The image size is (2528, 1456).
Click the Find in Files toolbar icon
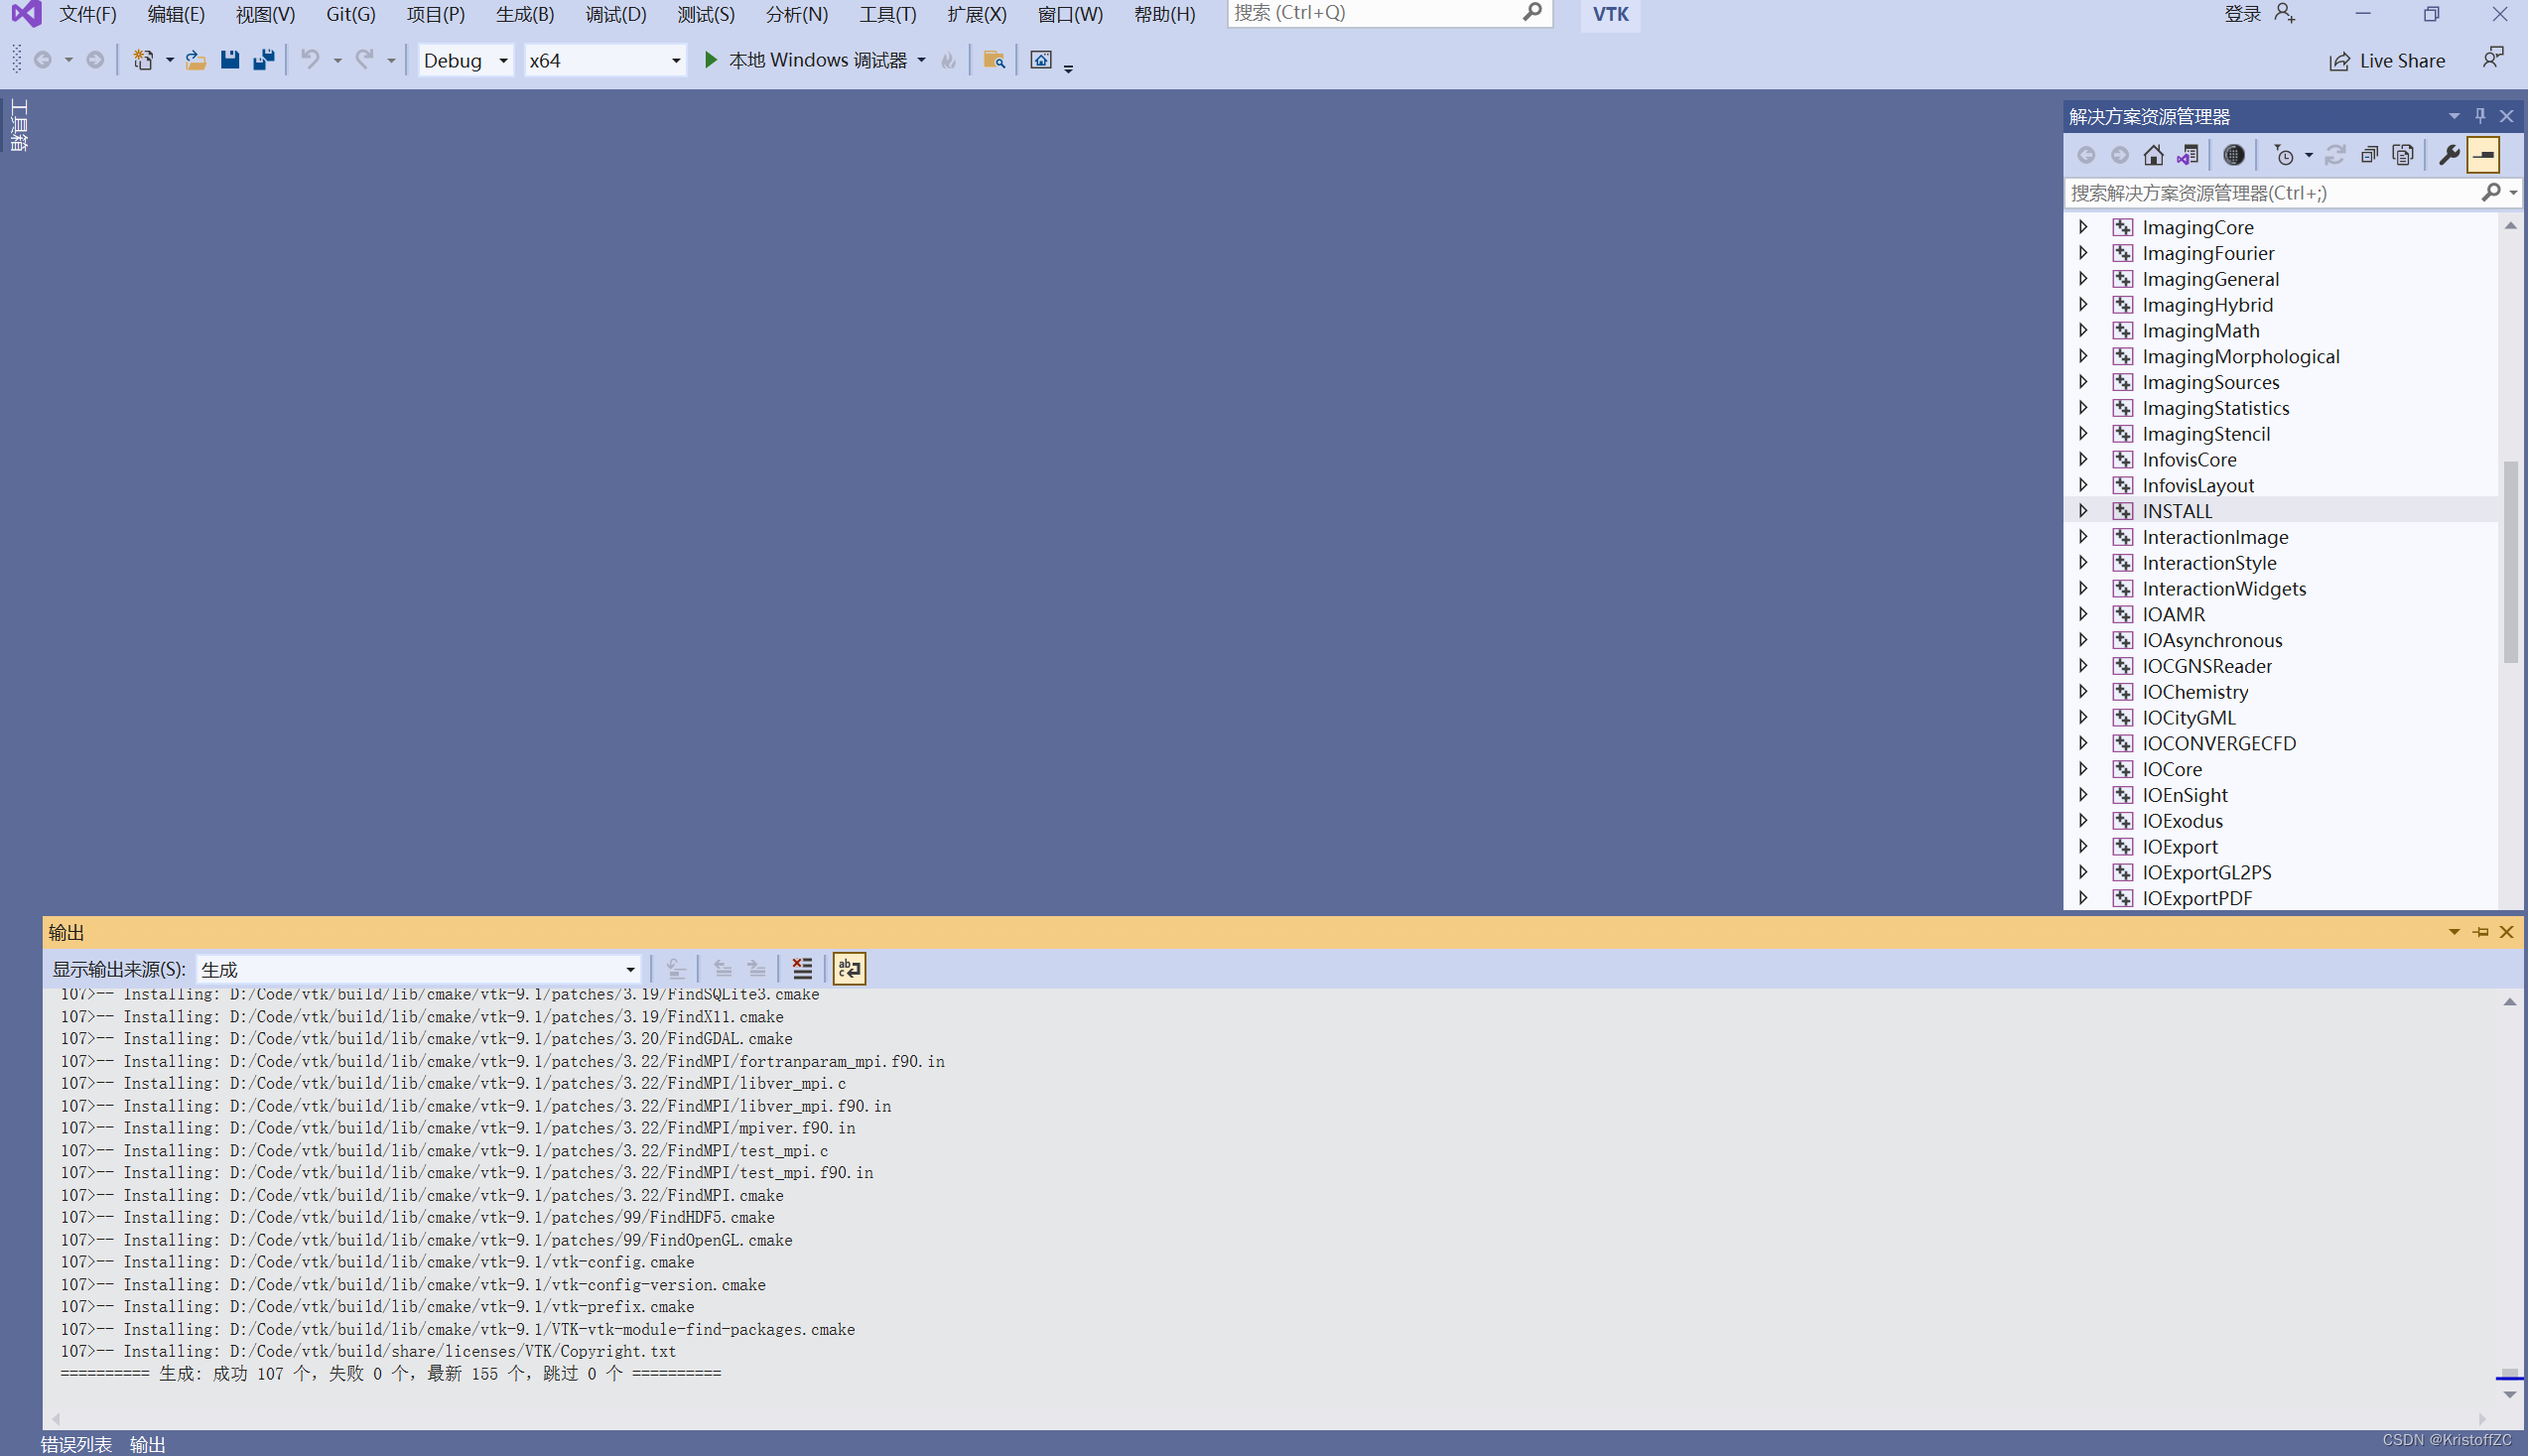(x=993, y=60)
